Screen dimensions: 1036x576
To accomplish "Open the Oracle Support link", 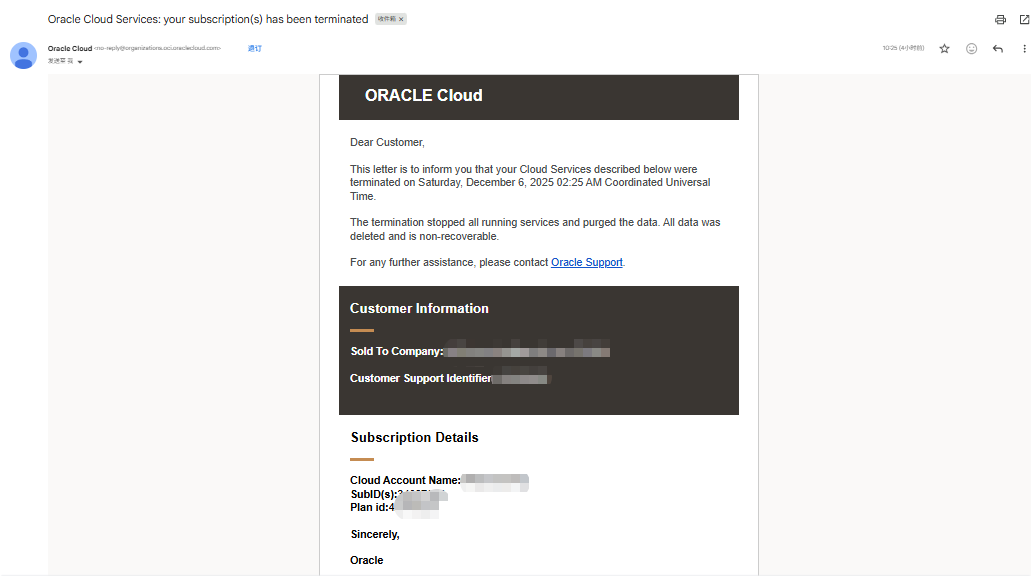I will tap(587, 262).
